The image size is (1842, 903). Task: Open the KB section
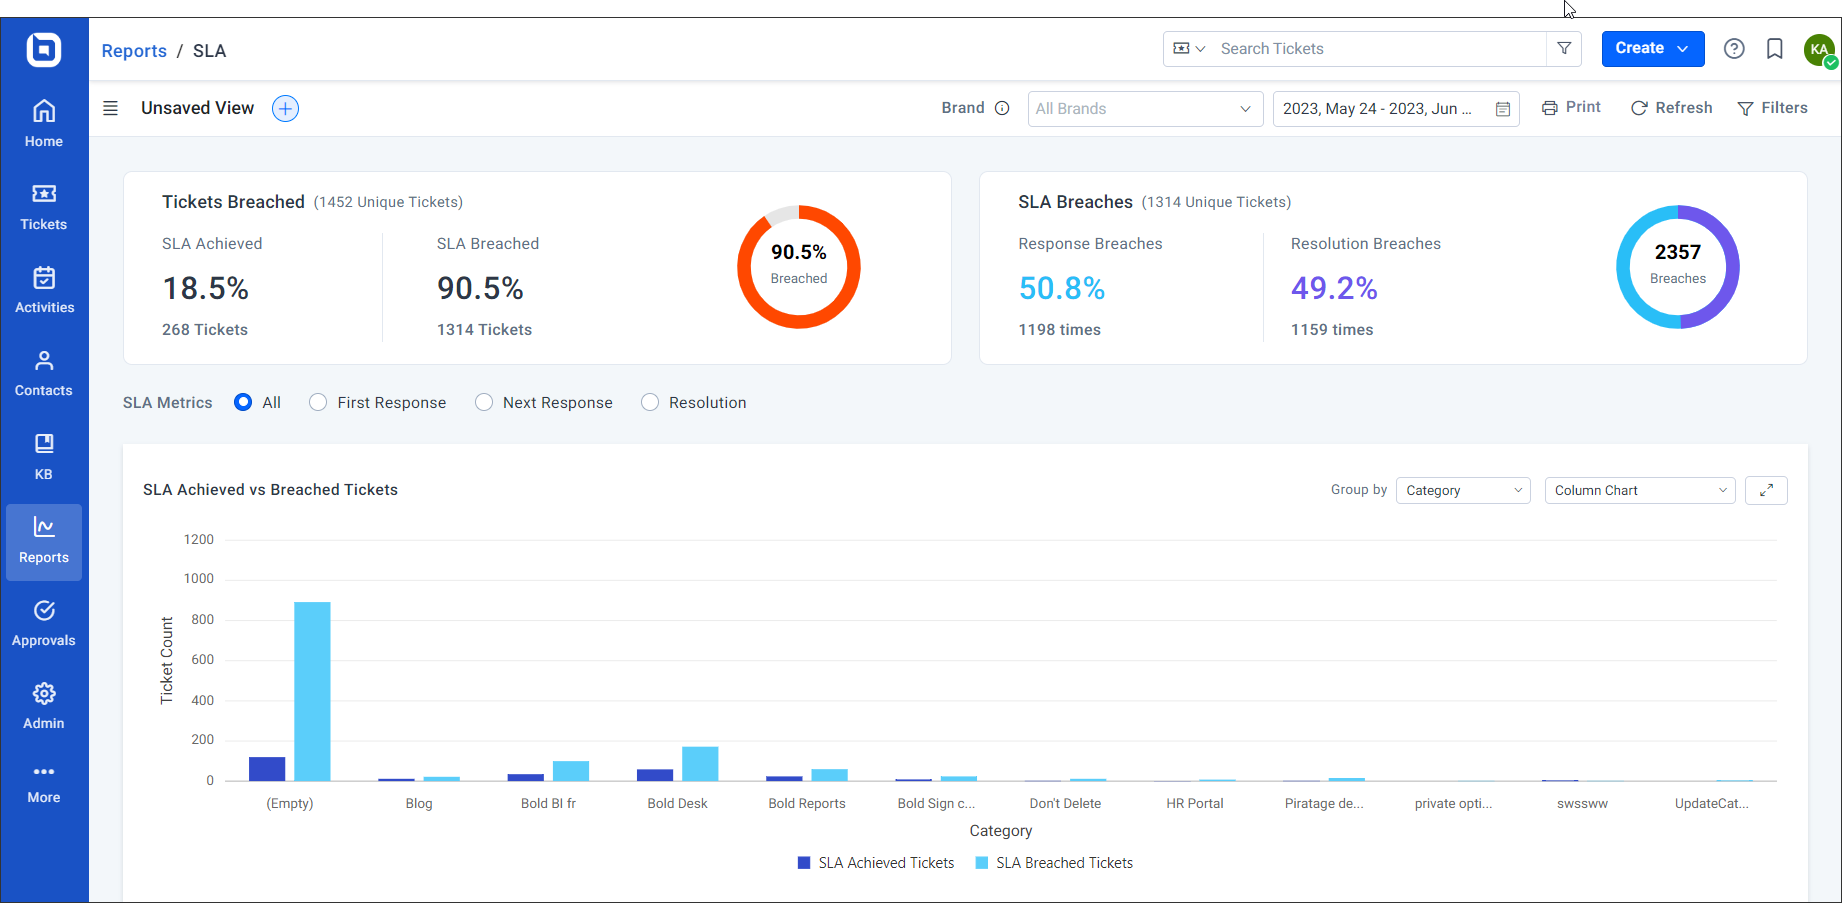[44, 457]
